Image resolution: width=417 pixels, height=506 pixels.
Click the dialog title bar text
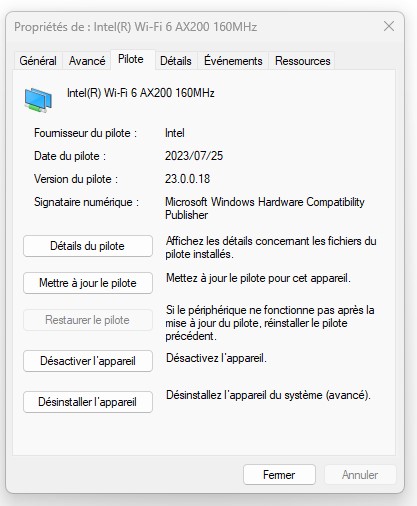pyautogui.click(x=135, y=27)
